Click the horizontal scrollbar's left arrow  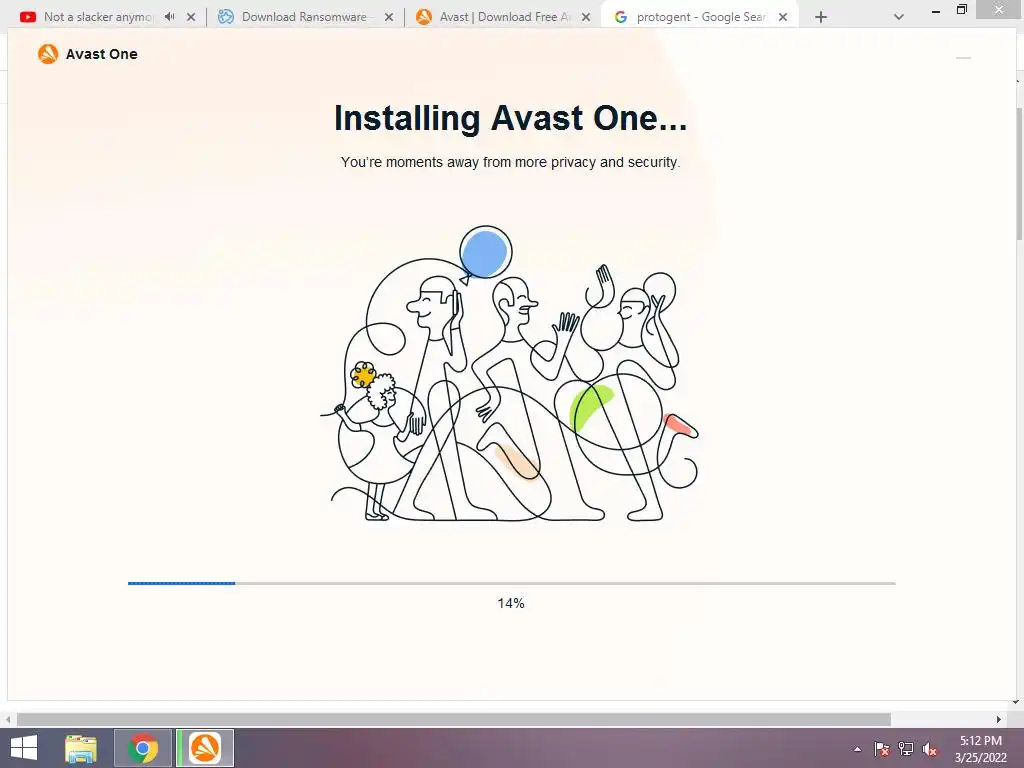[7, 719]
